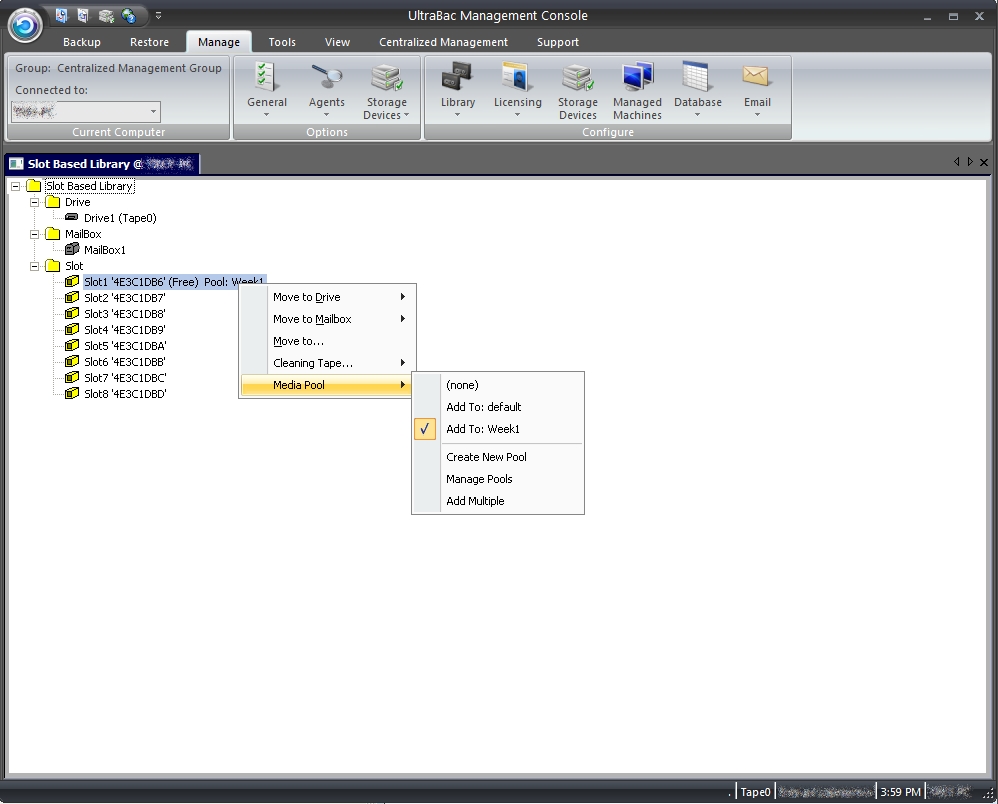Choose Move to... in context menu
Image resolution: width=998 pixels, height=804 pixels.
click(328, 341)
